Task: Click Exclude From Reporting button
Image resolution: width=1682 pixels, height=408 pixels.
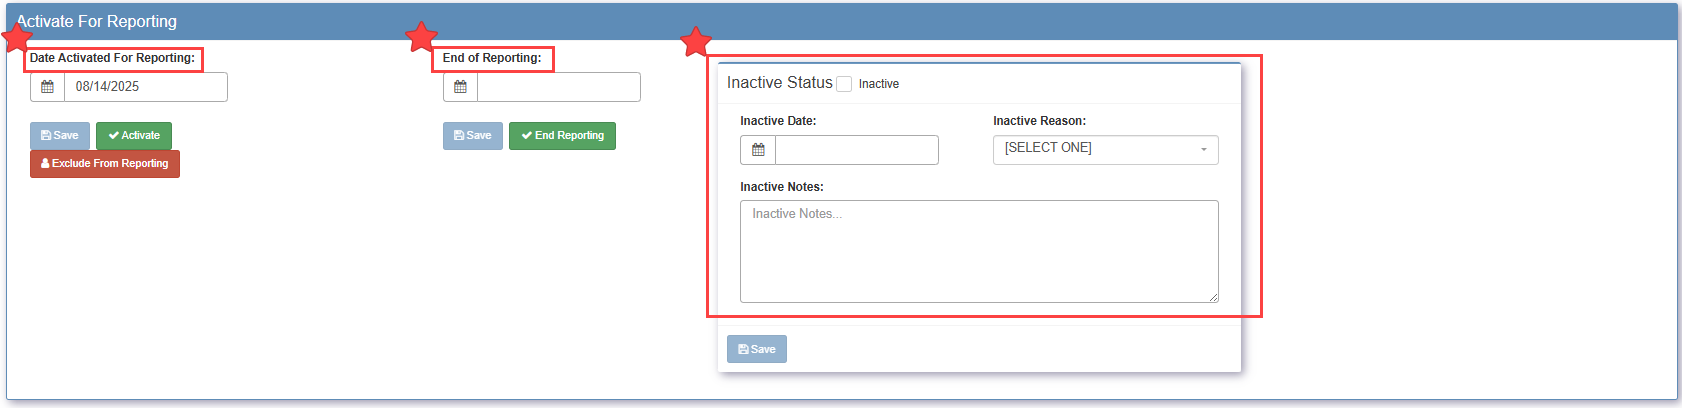Action: point(105,164)
